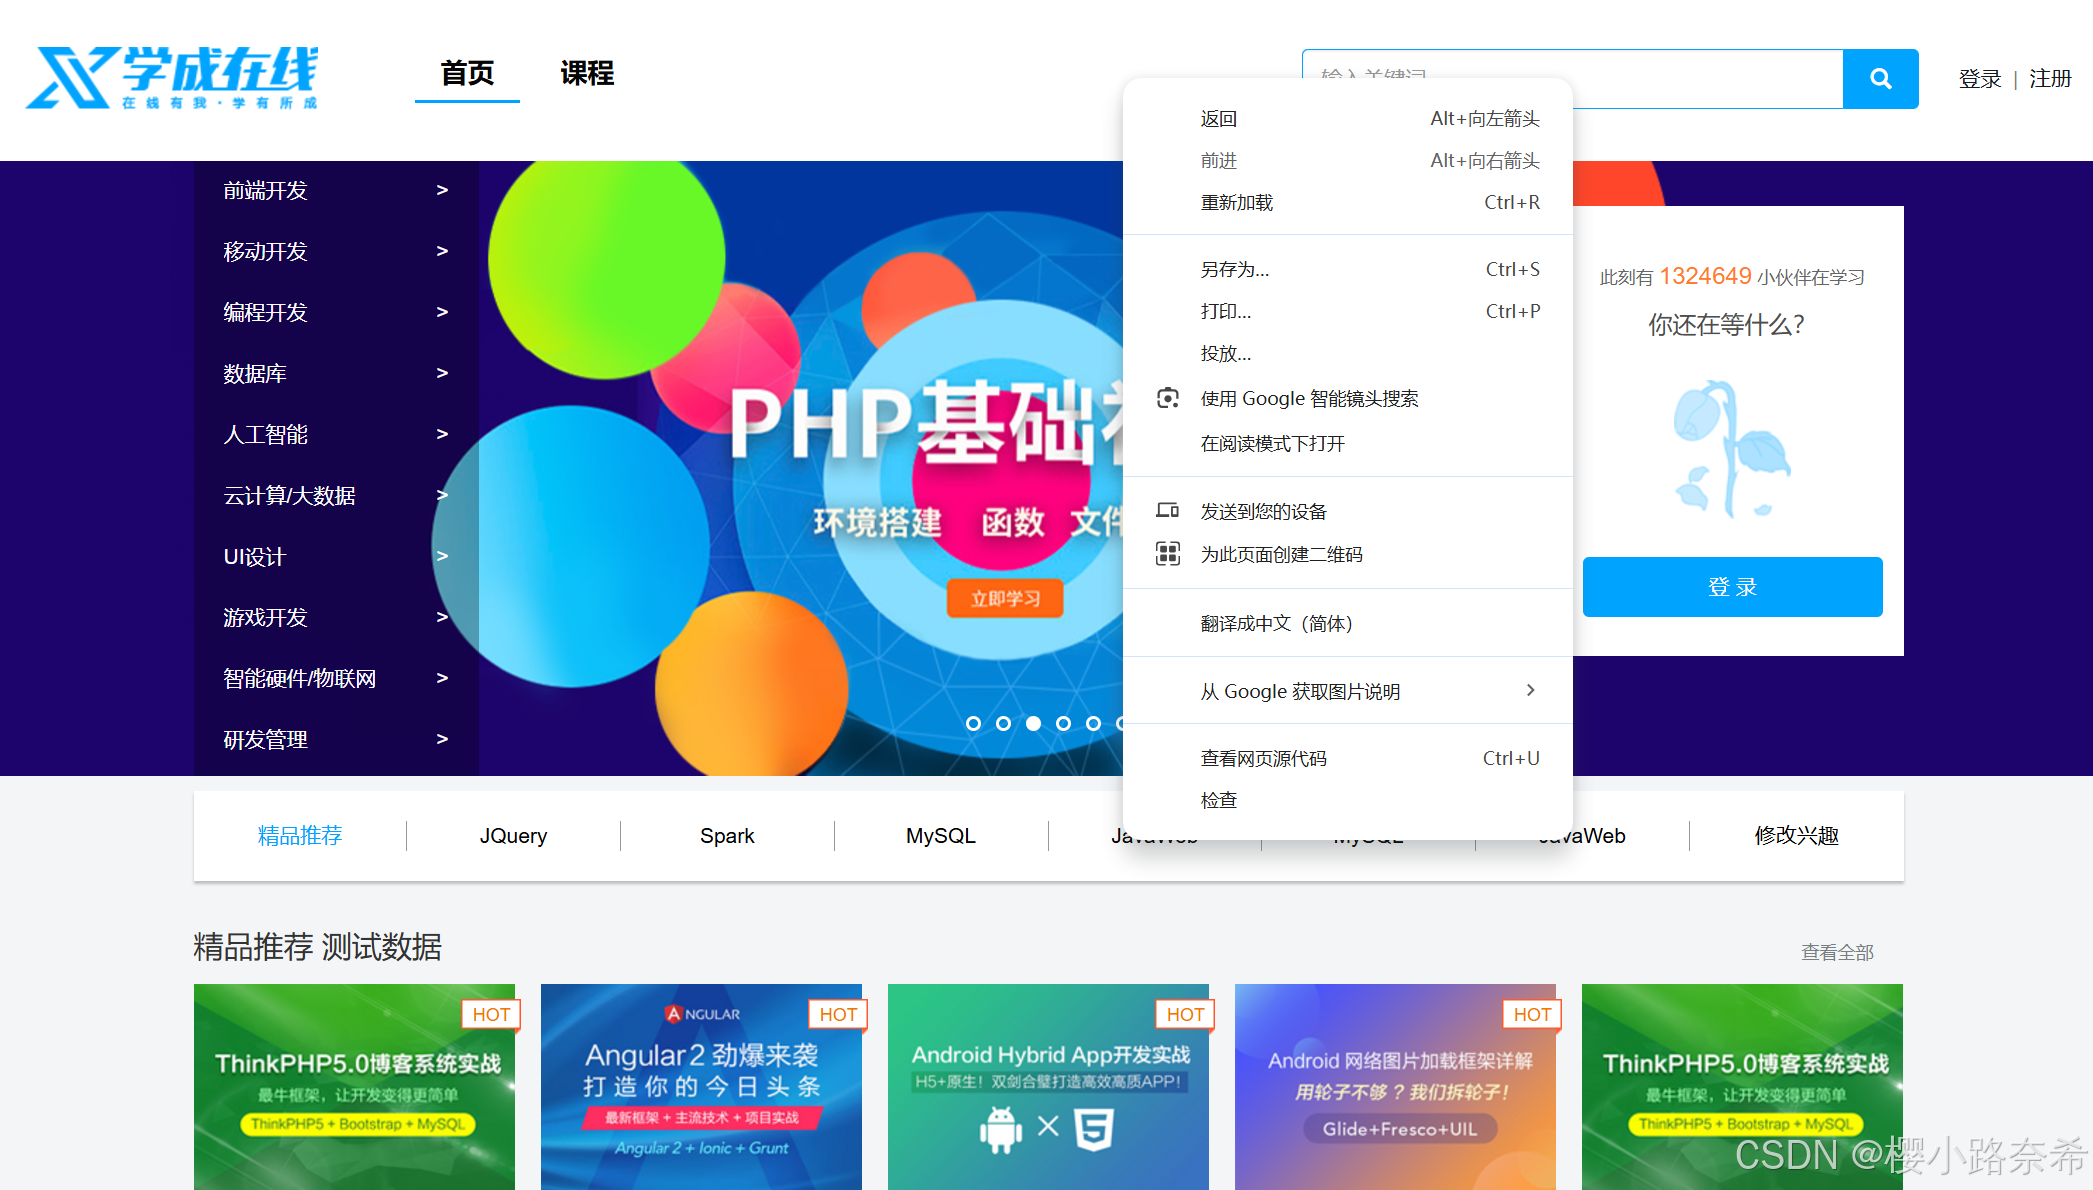Choose 重新加载 from context menu
Image resolution: width=2093 pixels, height=1190 pixels.
1237,203
